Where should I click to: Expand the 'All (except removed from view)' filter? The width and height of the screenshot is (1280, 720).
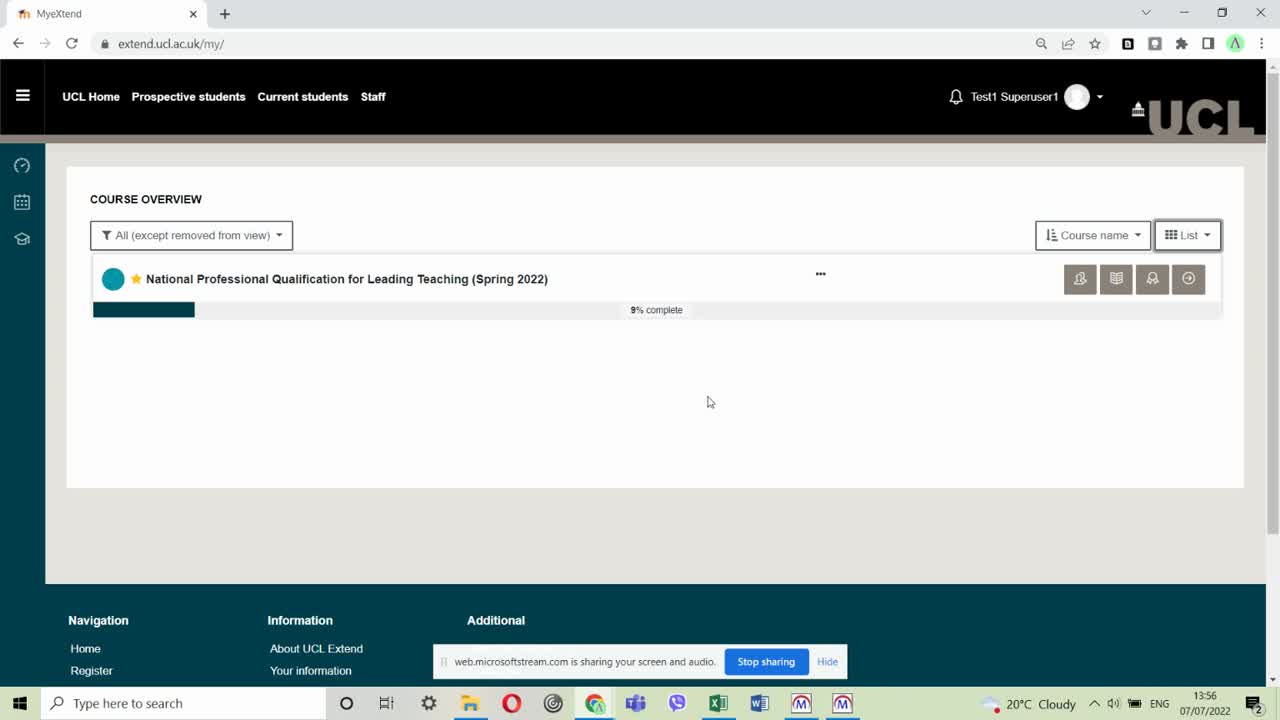point(191,235)
